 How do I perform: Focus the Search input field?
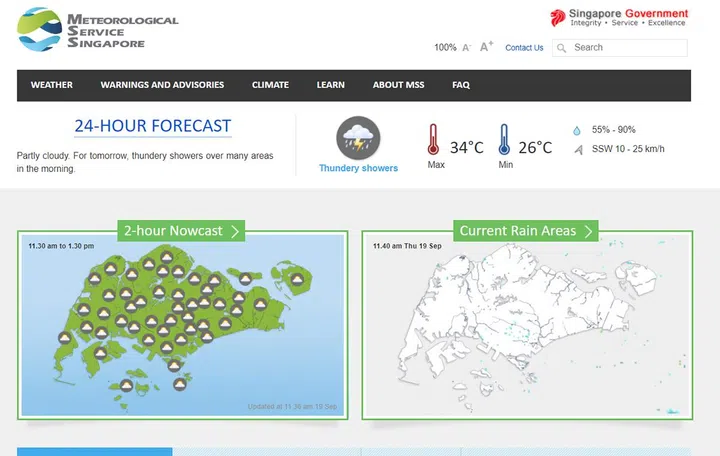[x=620, y=48]
